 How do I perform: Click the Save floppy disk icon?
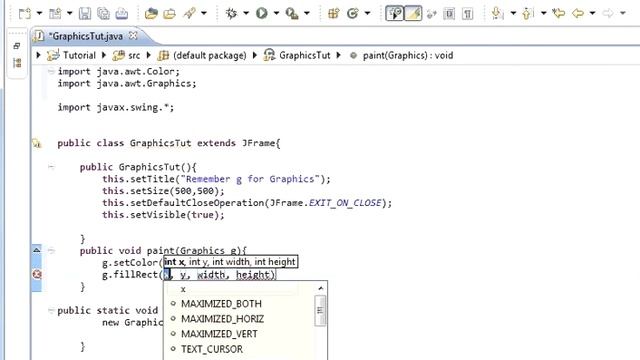(85, 13)
